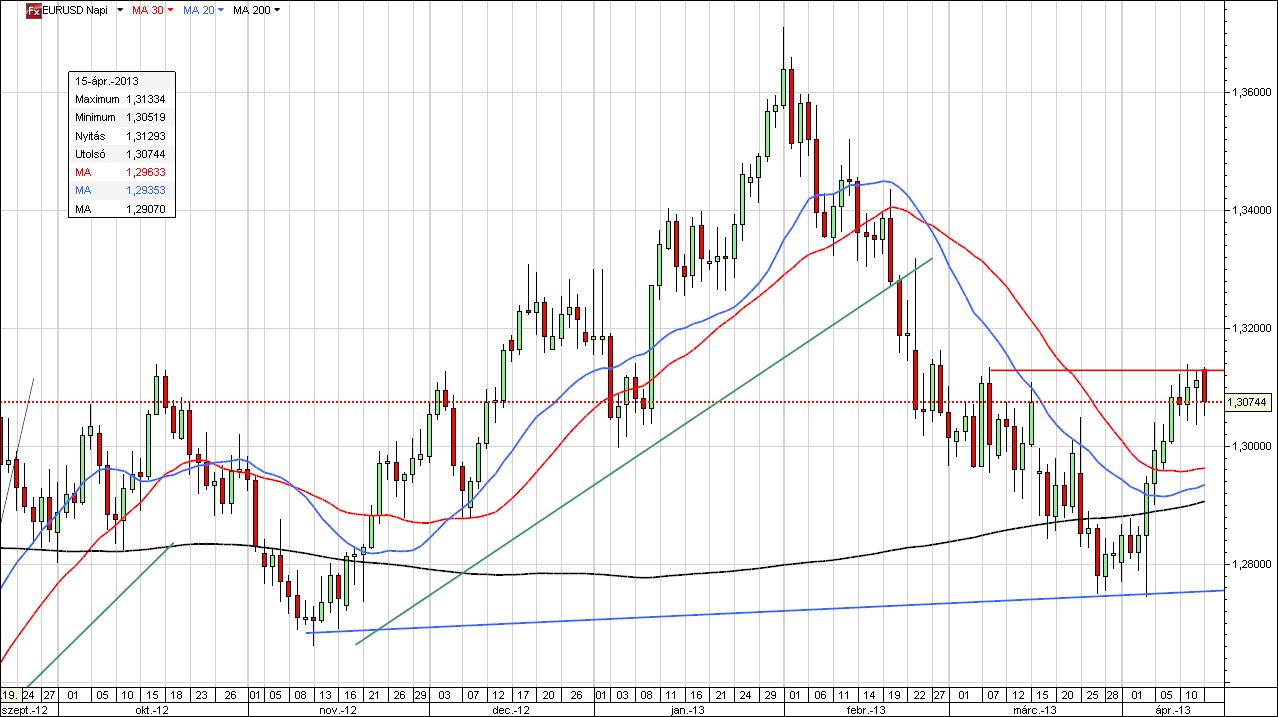The height and width of the screenshot is (717, 1278).
Task: Click the 1,34000 price axis label
Action: pyautogui.click(x=1252, y=210)
